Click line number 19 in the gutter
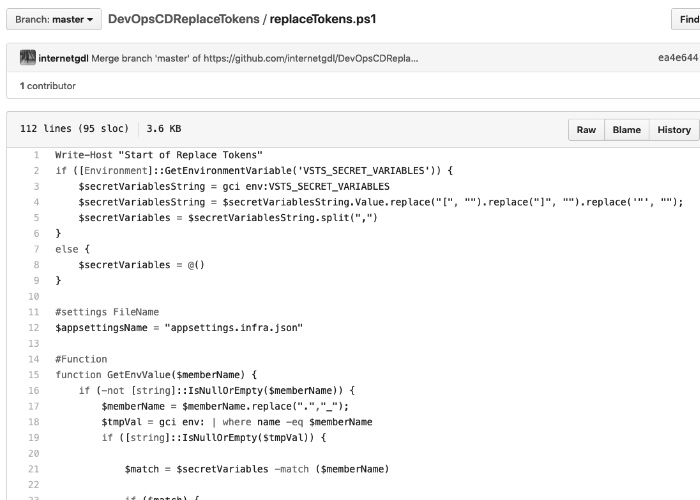 point(33,437)
